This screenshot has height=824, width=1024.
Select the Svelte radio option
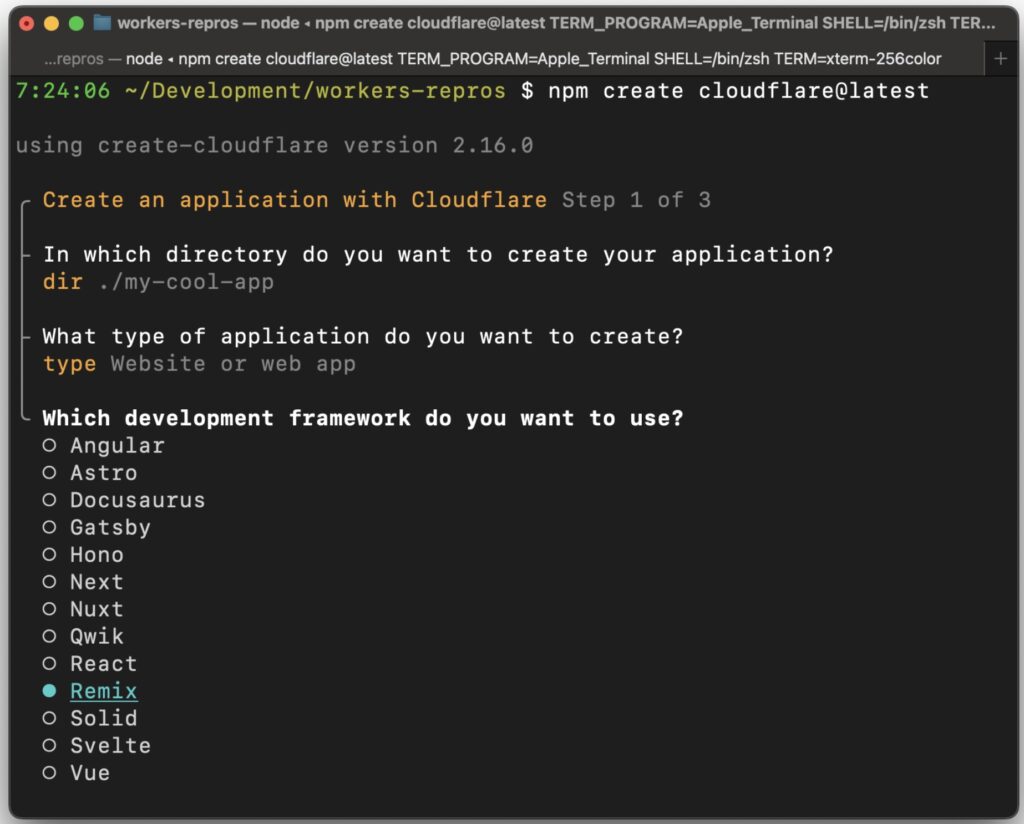pyautogui.click(x=50, y=746)
